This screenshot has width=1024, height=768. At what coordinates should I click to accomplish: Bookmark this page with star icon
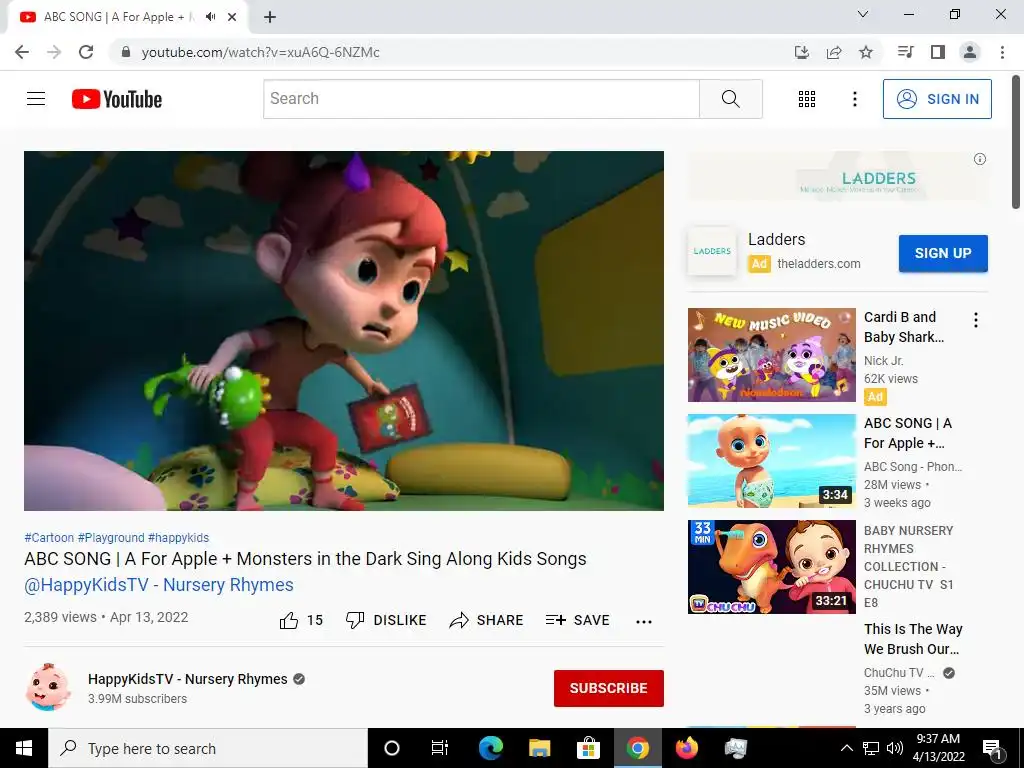pyautogui.click(x=866, y=52)
